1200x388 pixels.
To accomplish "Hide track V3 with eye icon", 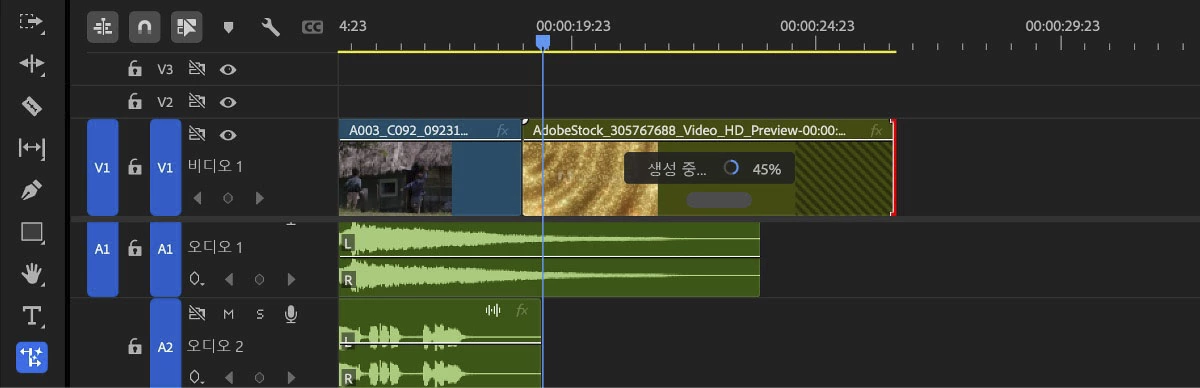I will coord(228,70).
